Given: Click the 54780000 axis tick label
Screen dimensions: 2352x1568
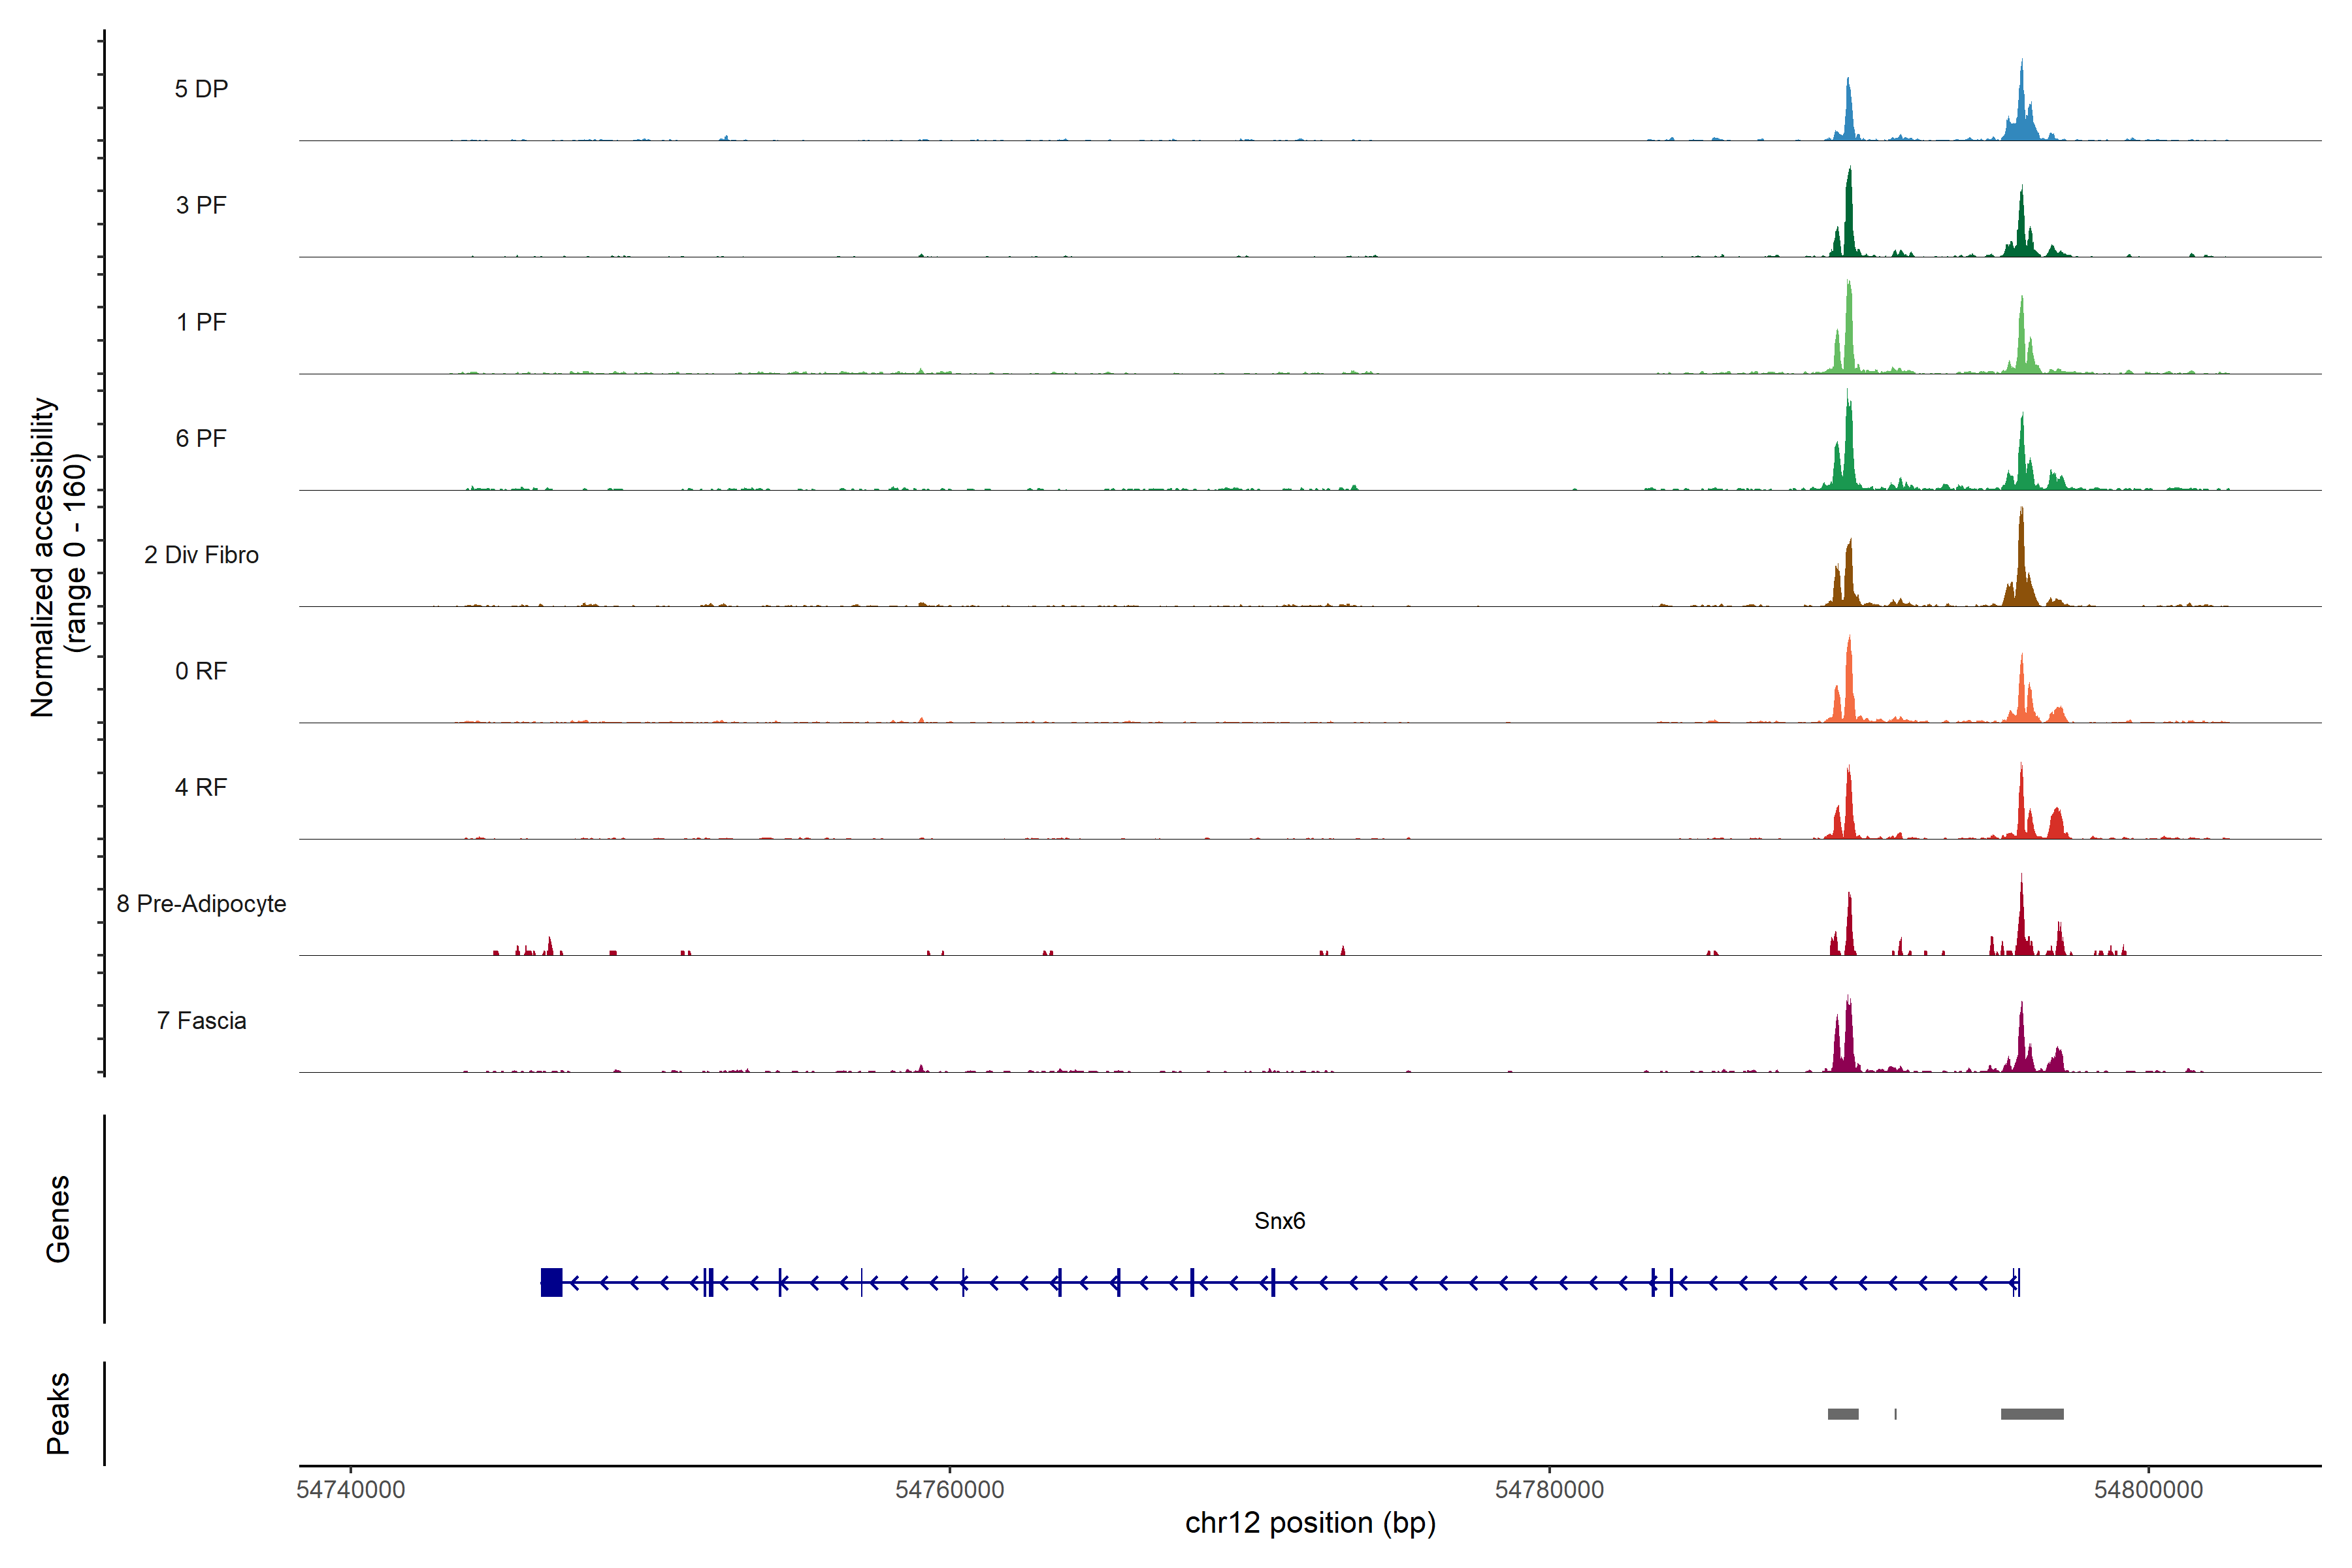Looking at the screenshot, I should 1549,1490.
